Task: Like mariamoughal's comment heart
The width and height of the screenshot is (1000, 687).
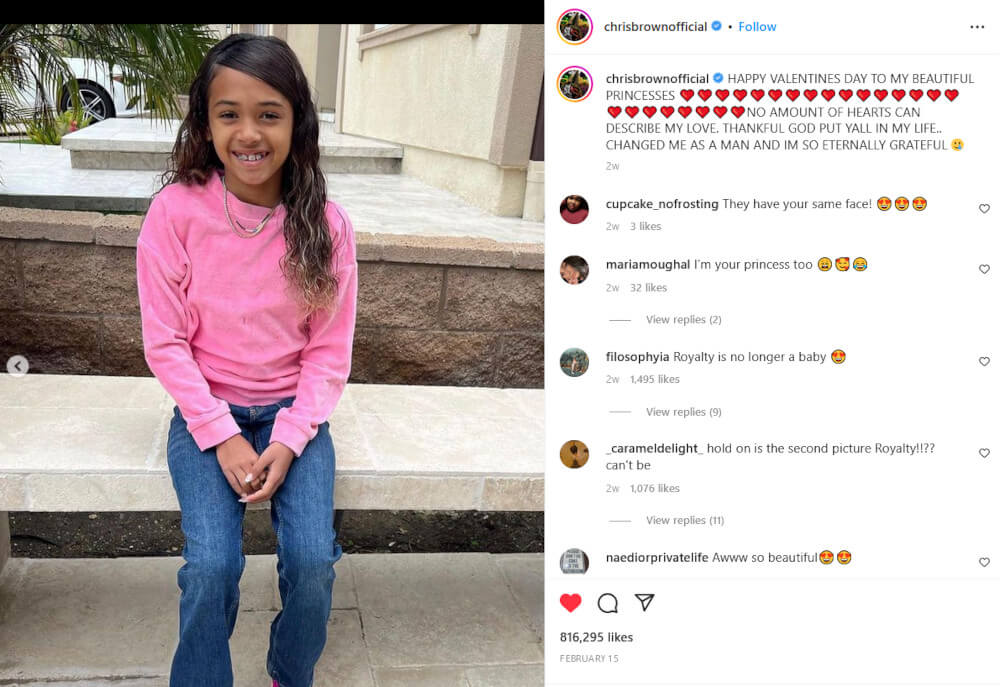Action: 984,269
